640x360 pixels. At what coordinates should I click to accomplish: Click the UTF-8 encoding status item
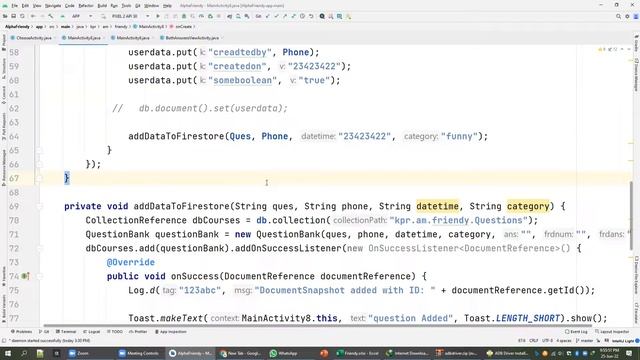coord(547,340)
